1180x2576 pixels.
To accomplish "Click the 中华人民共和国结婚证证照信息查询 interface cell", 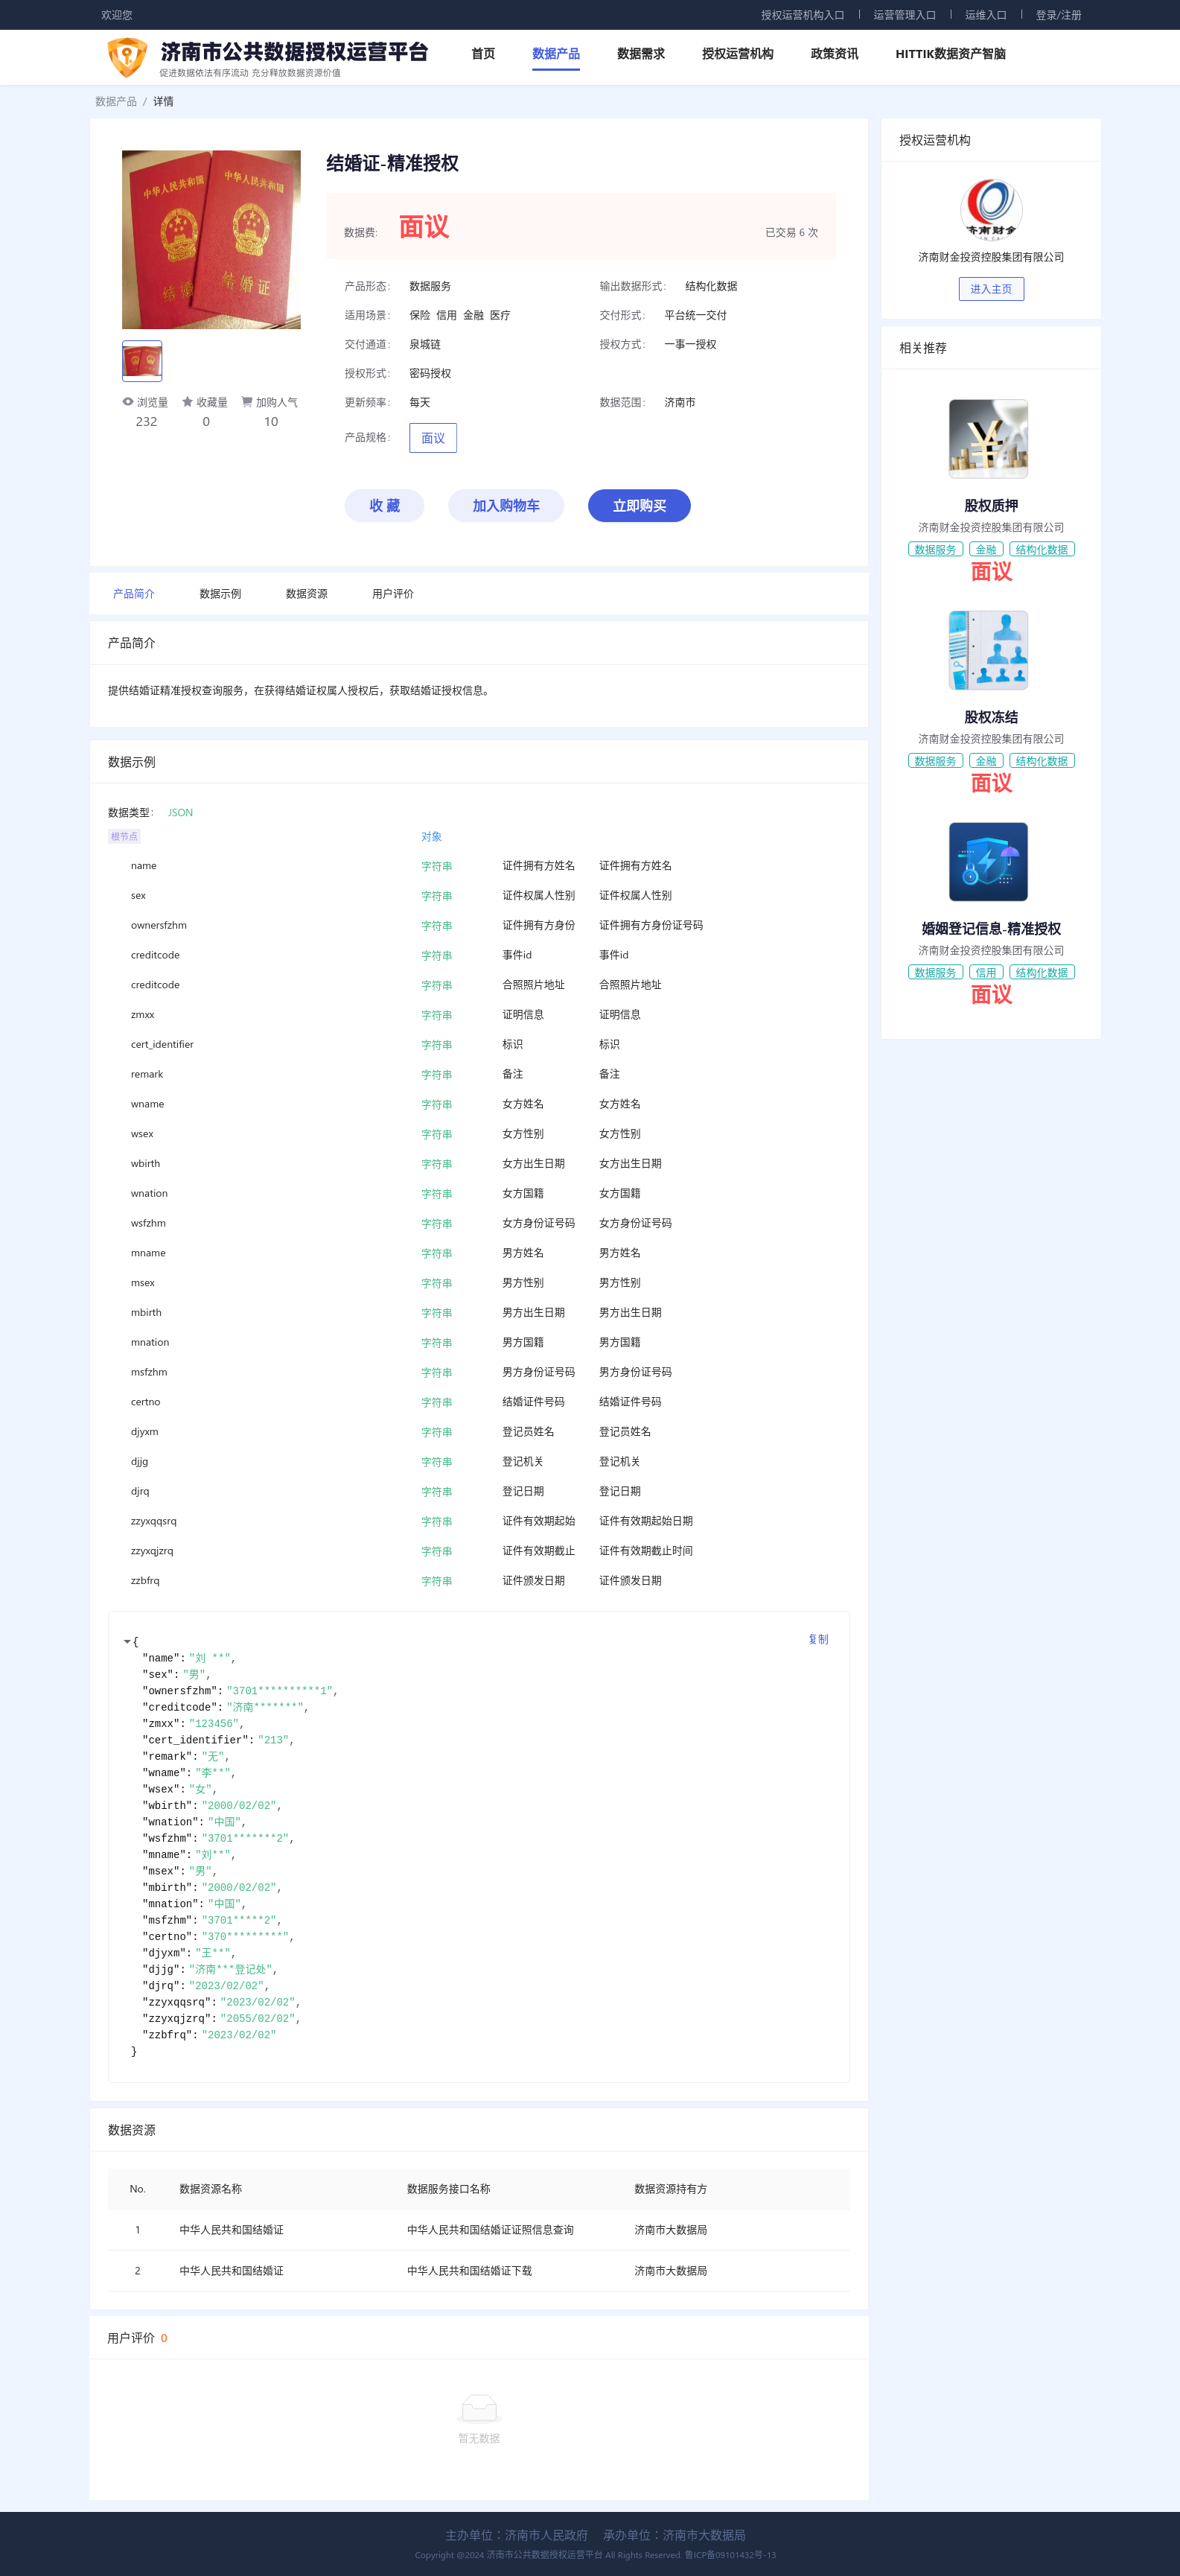I will pos(490,2230).
